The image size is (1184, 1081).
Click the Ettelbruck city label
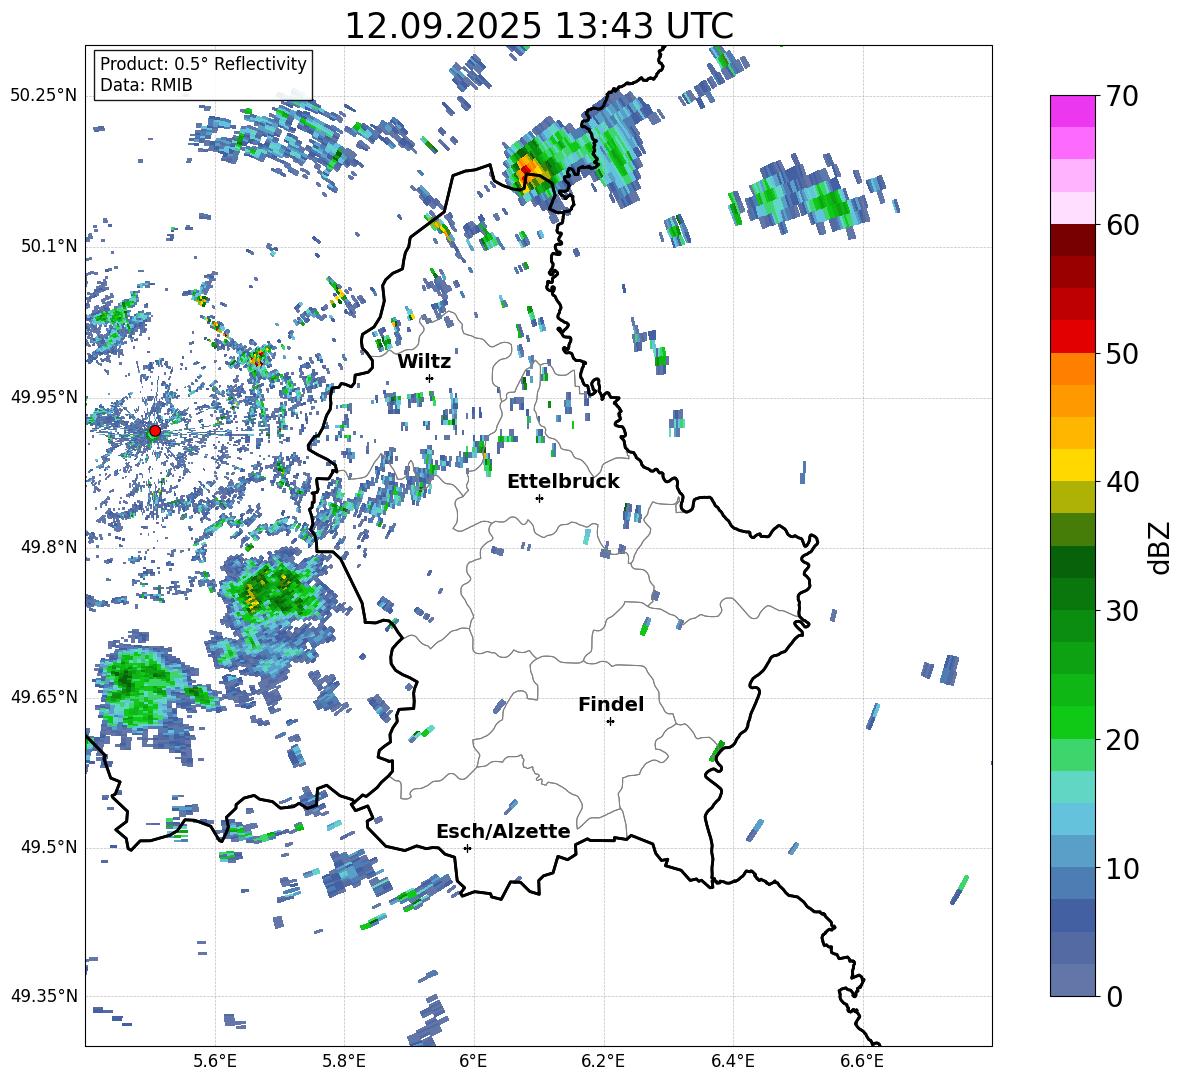(563, 482)
